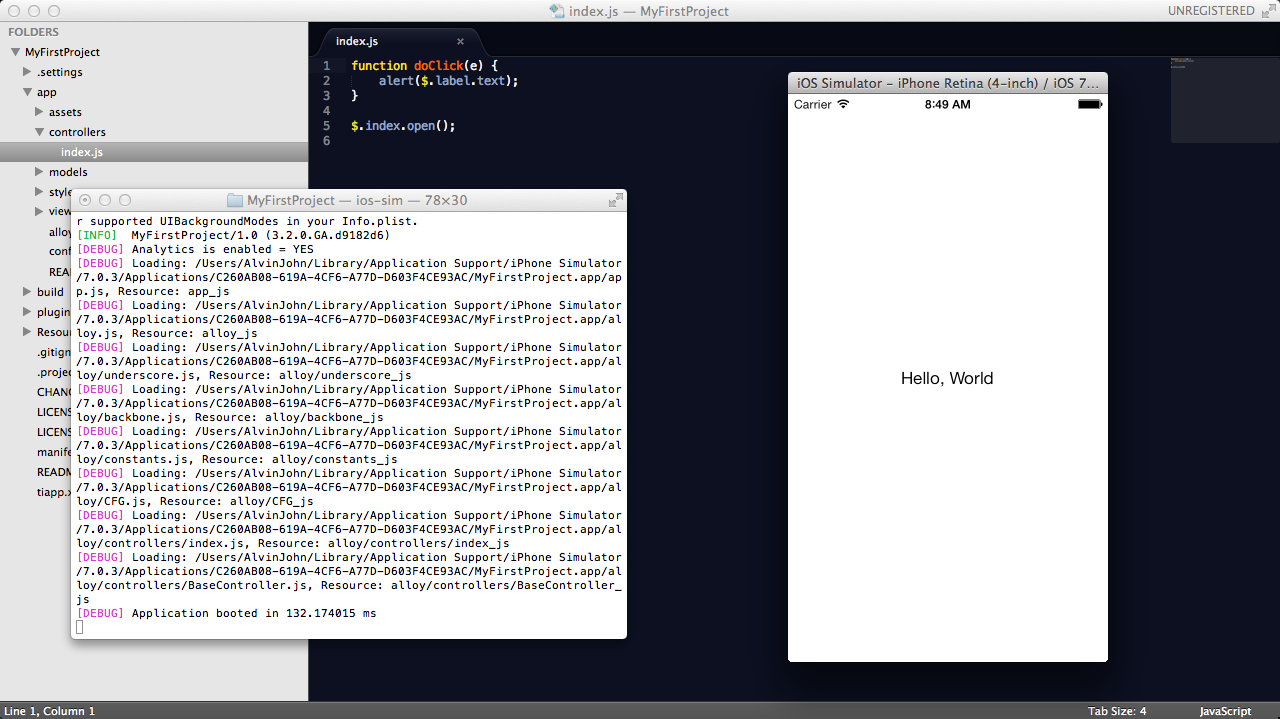The height and width of the screenshot is (719, 1280).
Task: Click the [INFO] MyFirstProject/1.0 log line
Action: pyautogui.click(x=233, y=235)
